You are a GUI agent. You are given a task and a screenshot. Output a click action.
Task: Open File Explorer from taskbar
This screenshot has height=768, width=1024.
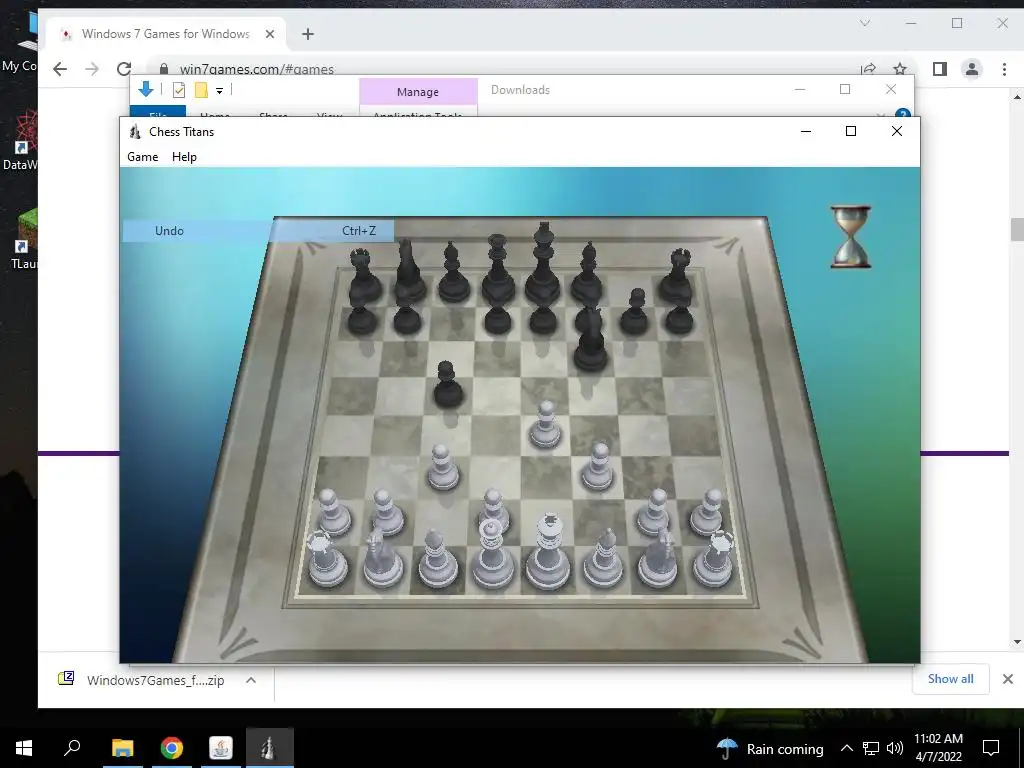pos(122,748)
